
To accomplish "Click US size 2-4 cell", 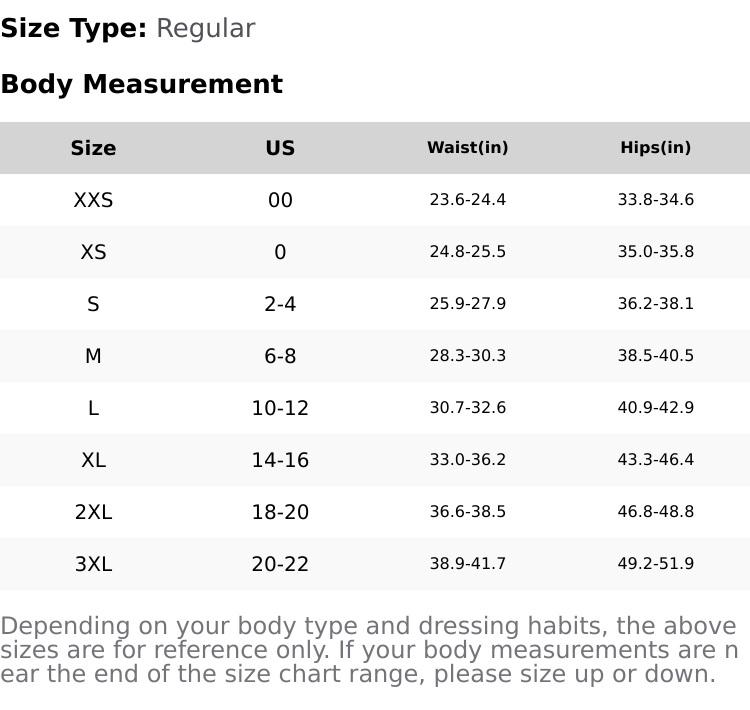I will tap(280, 304).
